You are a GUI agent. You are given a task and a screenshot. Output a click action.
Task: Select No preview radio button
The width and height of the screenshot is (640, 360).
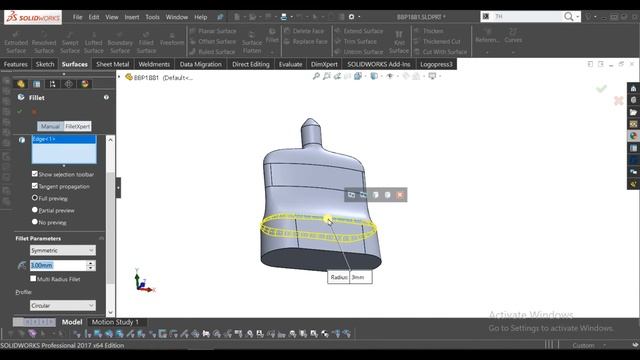[x=35, y=222]
